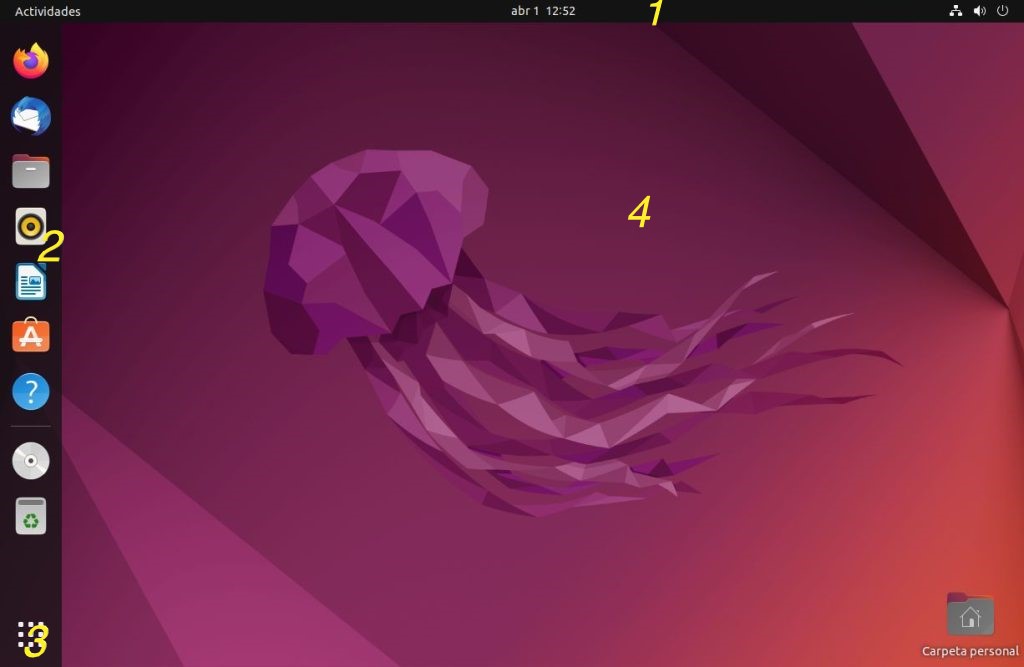
Task: Open LibreOffice Writer
Action: (x=30, y=281)
